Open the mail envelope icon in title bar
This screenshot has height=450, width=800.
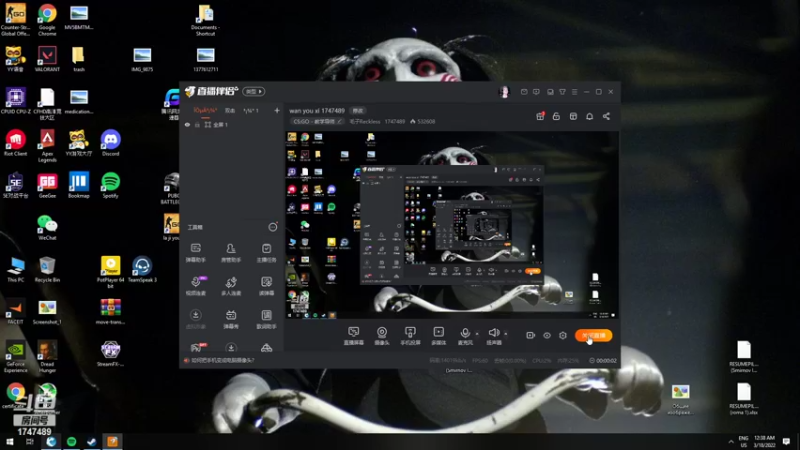pos(524,92)
